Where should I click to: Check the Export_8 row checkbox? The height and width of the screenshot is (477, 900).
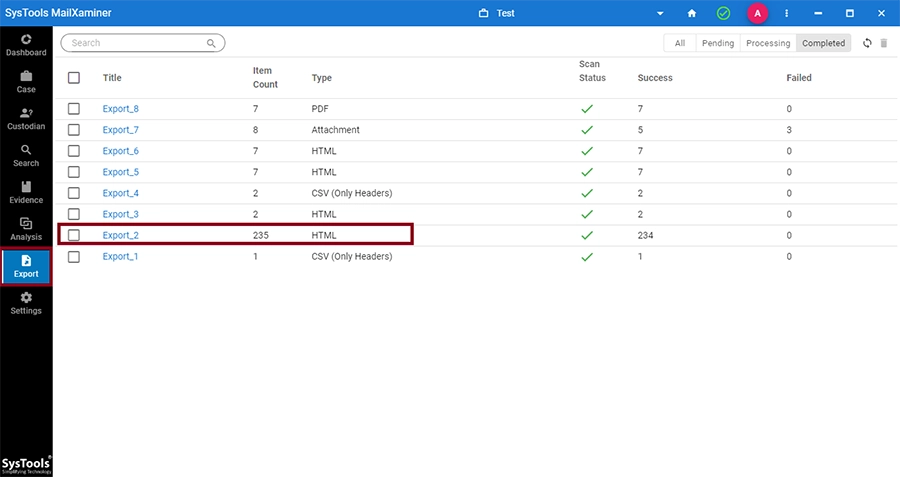tap(73, 108)
